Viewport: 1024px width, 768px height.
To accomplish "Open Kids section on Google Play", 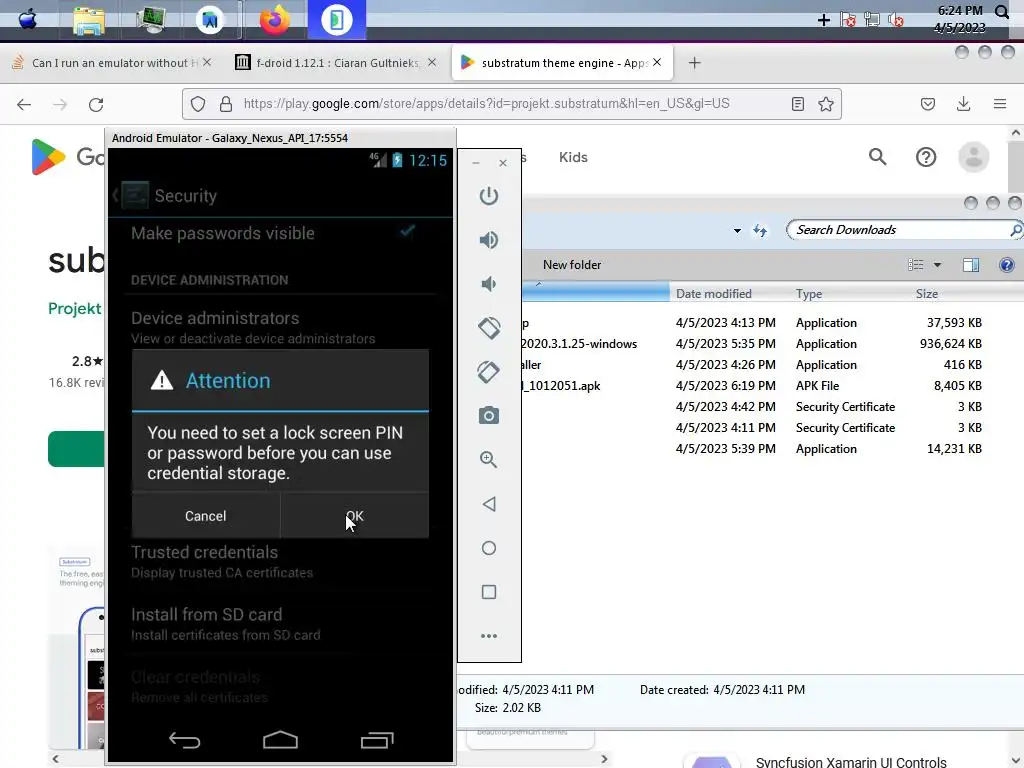I will [x=573, y=157].
